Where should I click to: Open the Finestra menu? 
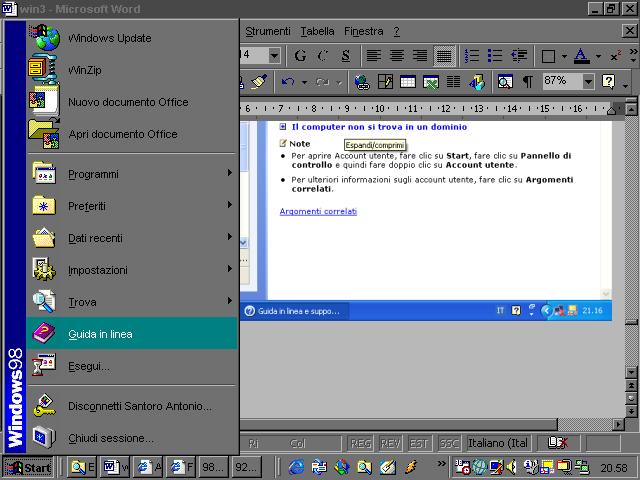(x=363, y=31)
